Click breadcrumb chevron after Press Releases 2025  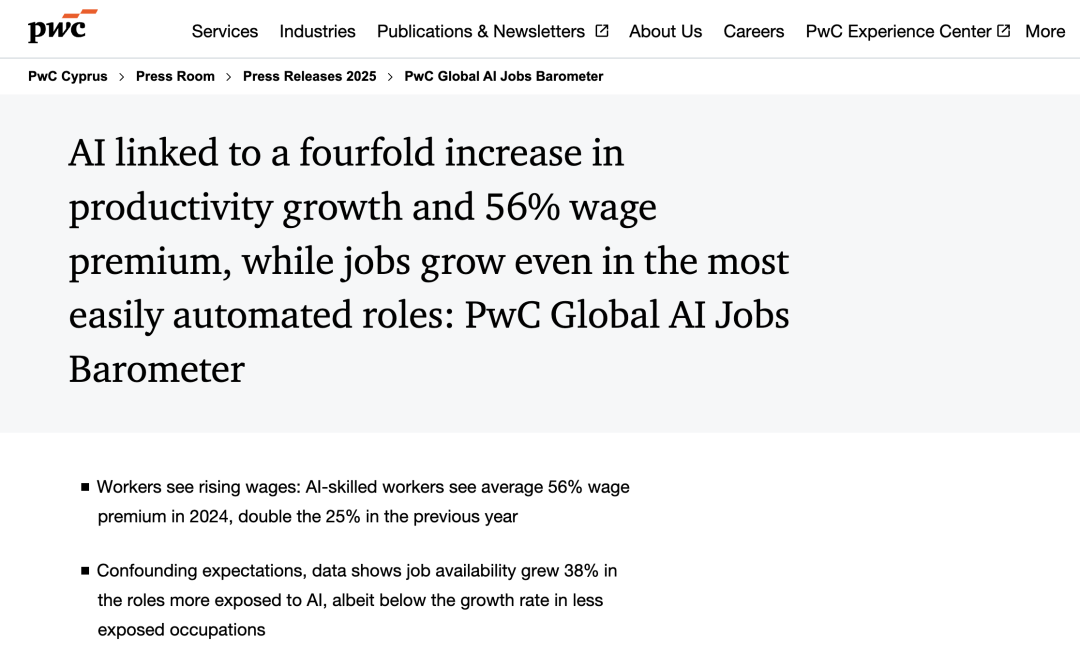point(391,77)
